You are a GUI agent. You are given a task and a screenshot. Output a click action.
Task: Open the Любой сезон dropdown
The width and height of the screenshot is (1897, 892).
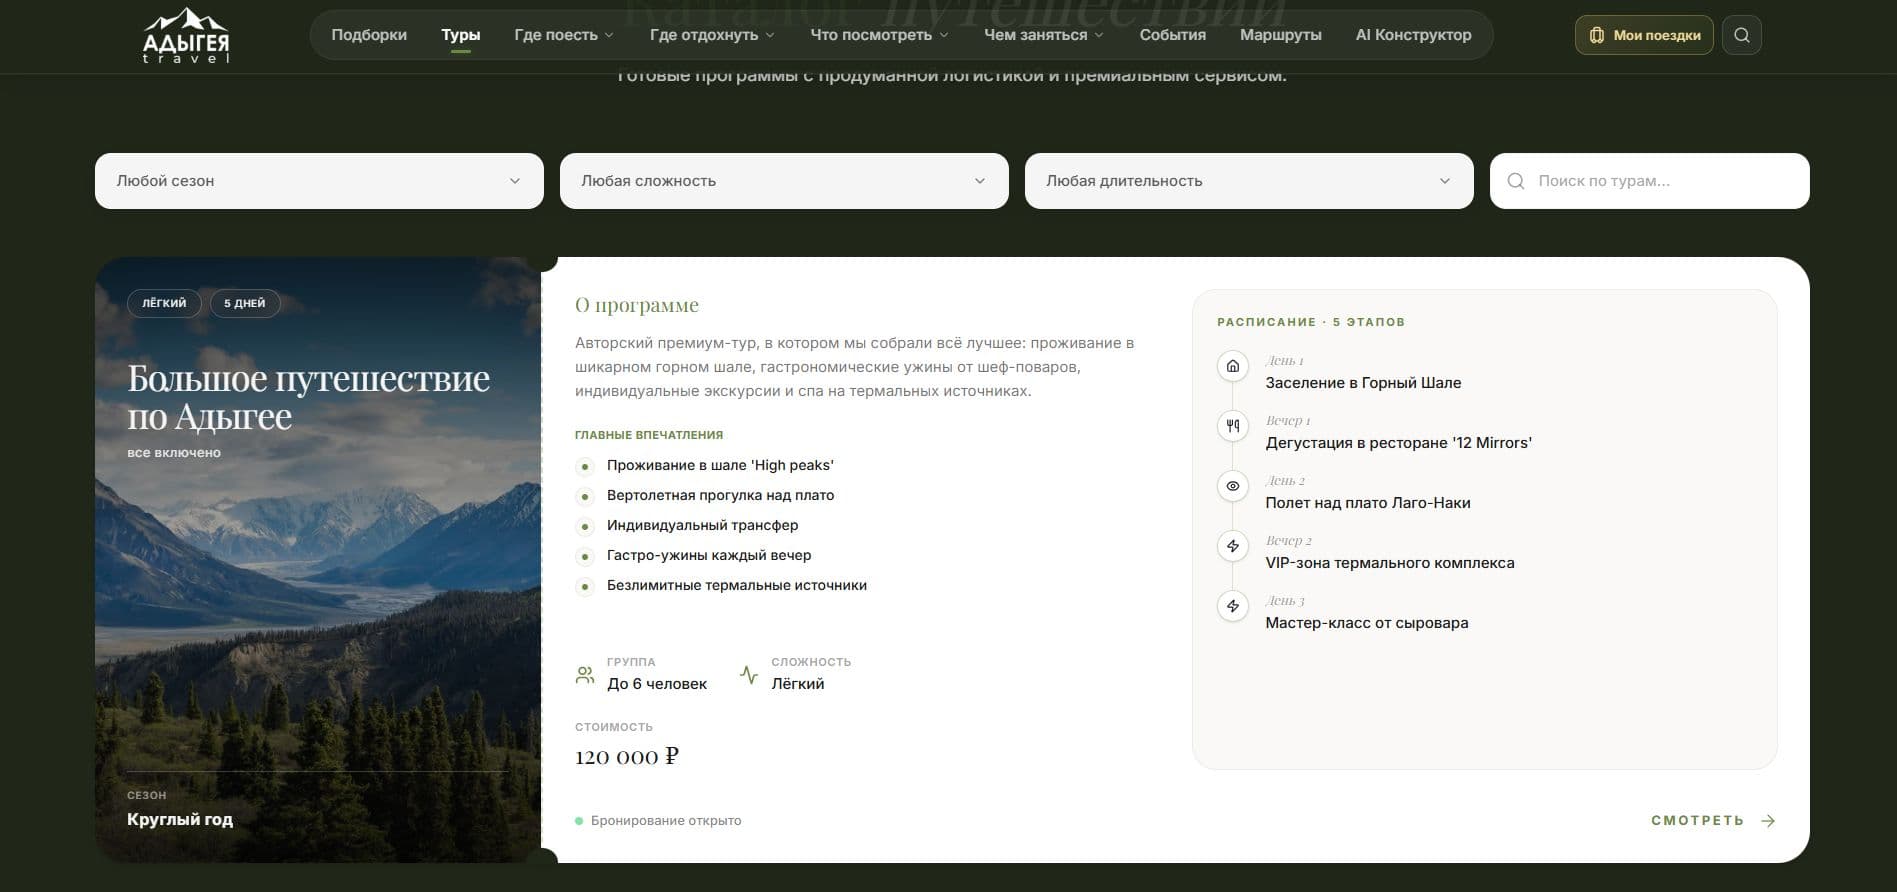(319, 181)
